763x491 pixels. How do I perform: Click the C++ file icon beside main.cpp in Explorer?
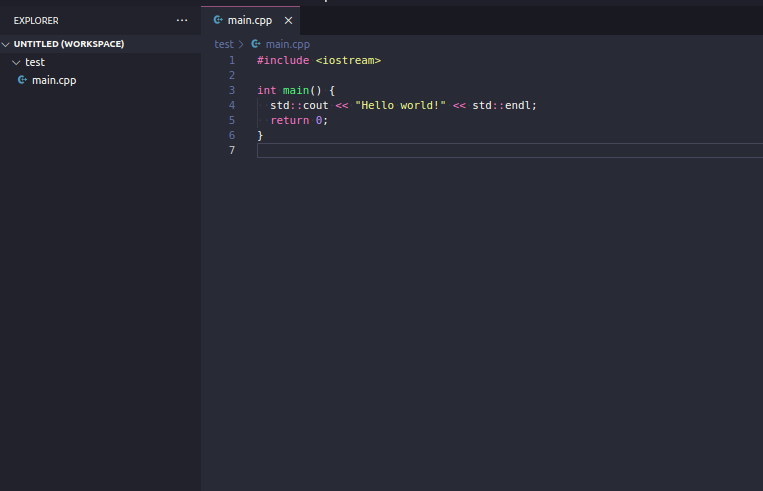click(x=22, y=80)
